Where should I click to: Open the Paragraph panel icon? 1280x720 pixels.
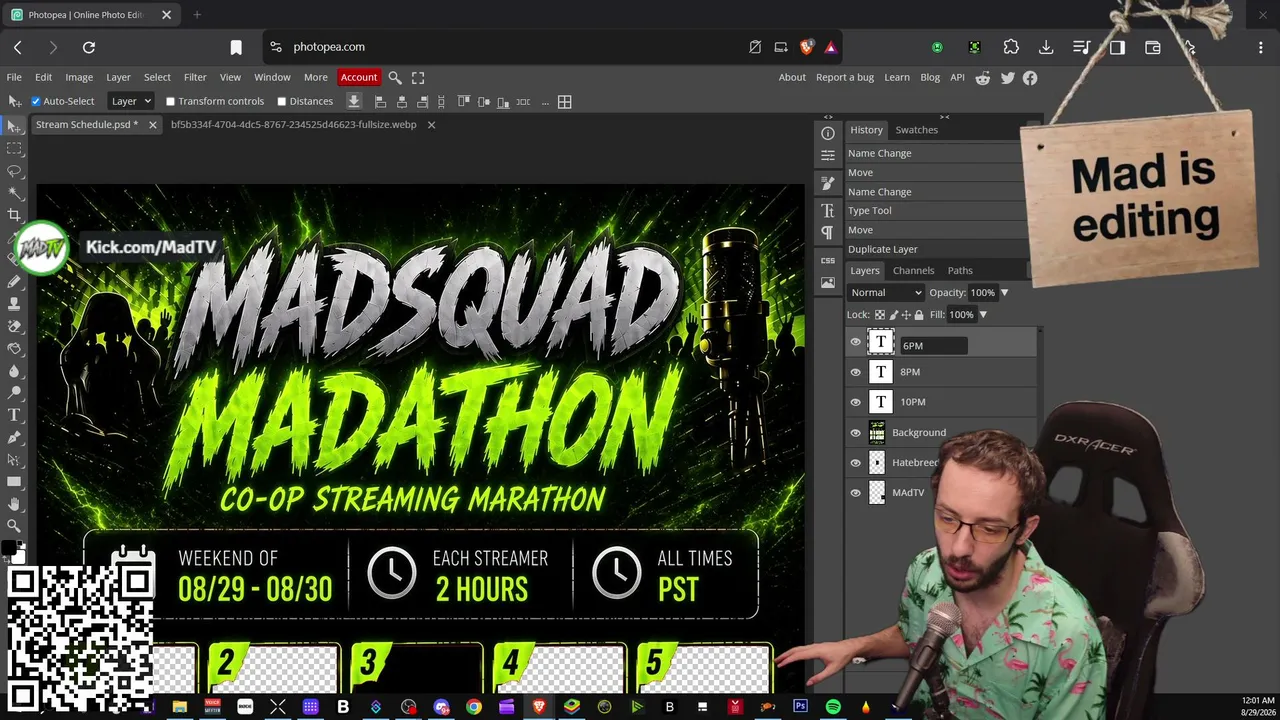pos(828,232)
